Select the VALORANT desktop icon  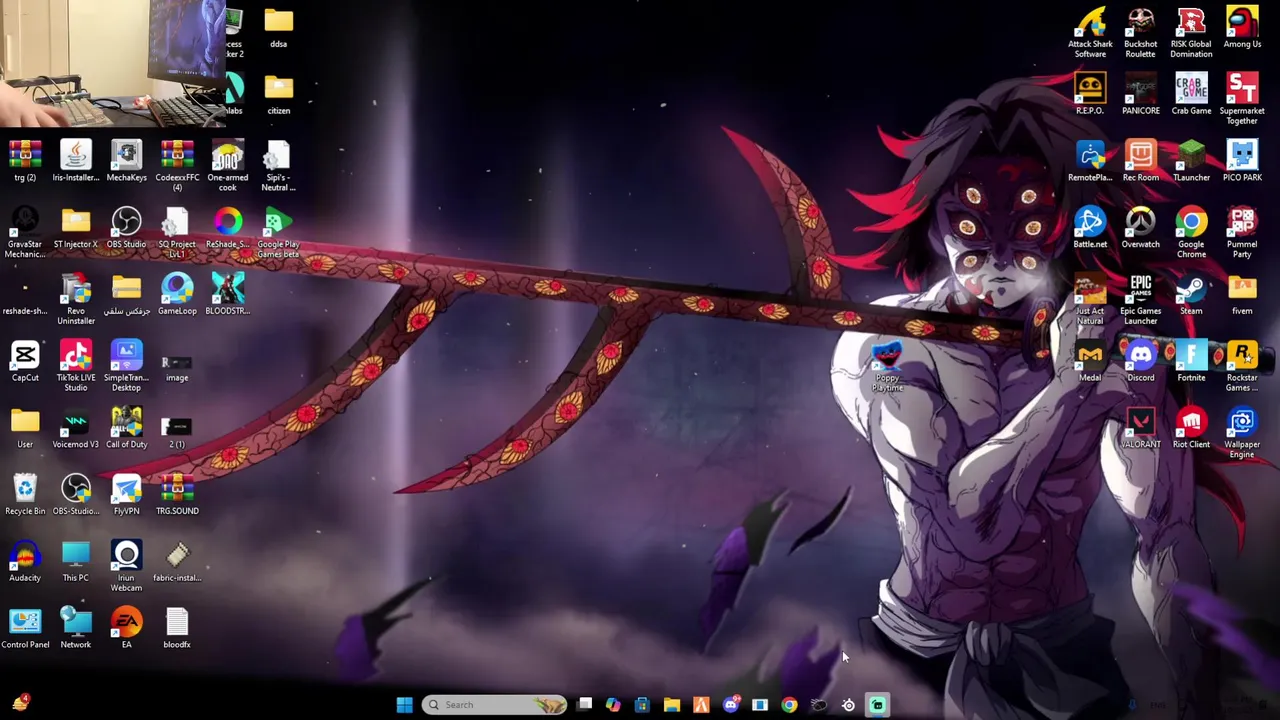coord(1141,428)
